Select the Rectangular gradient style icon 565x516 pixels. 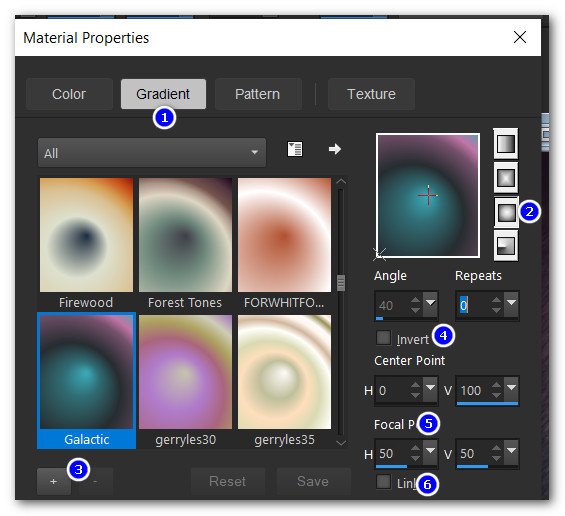pyautogui.click(x=506, y=178)
